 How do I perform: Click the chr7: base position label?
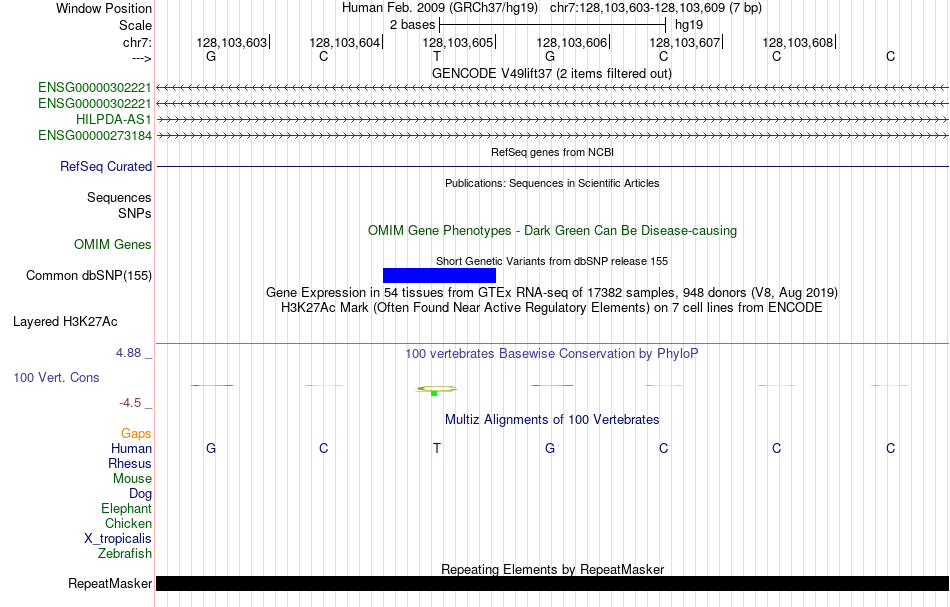(137, 42)
